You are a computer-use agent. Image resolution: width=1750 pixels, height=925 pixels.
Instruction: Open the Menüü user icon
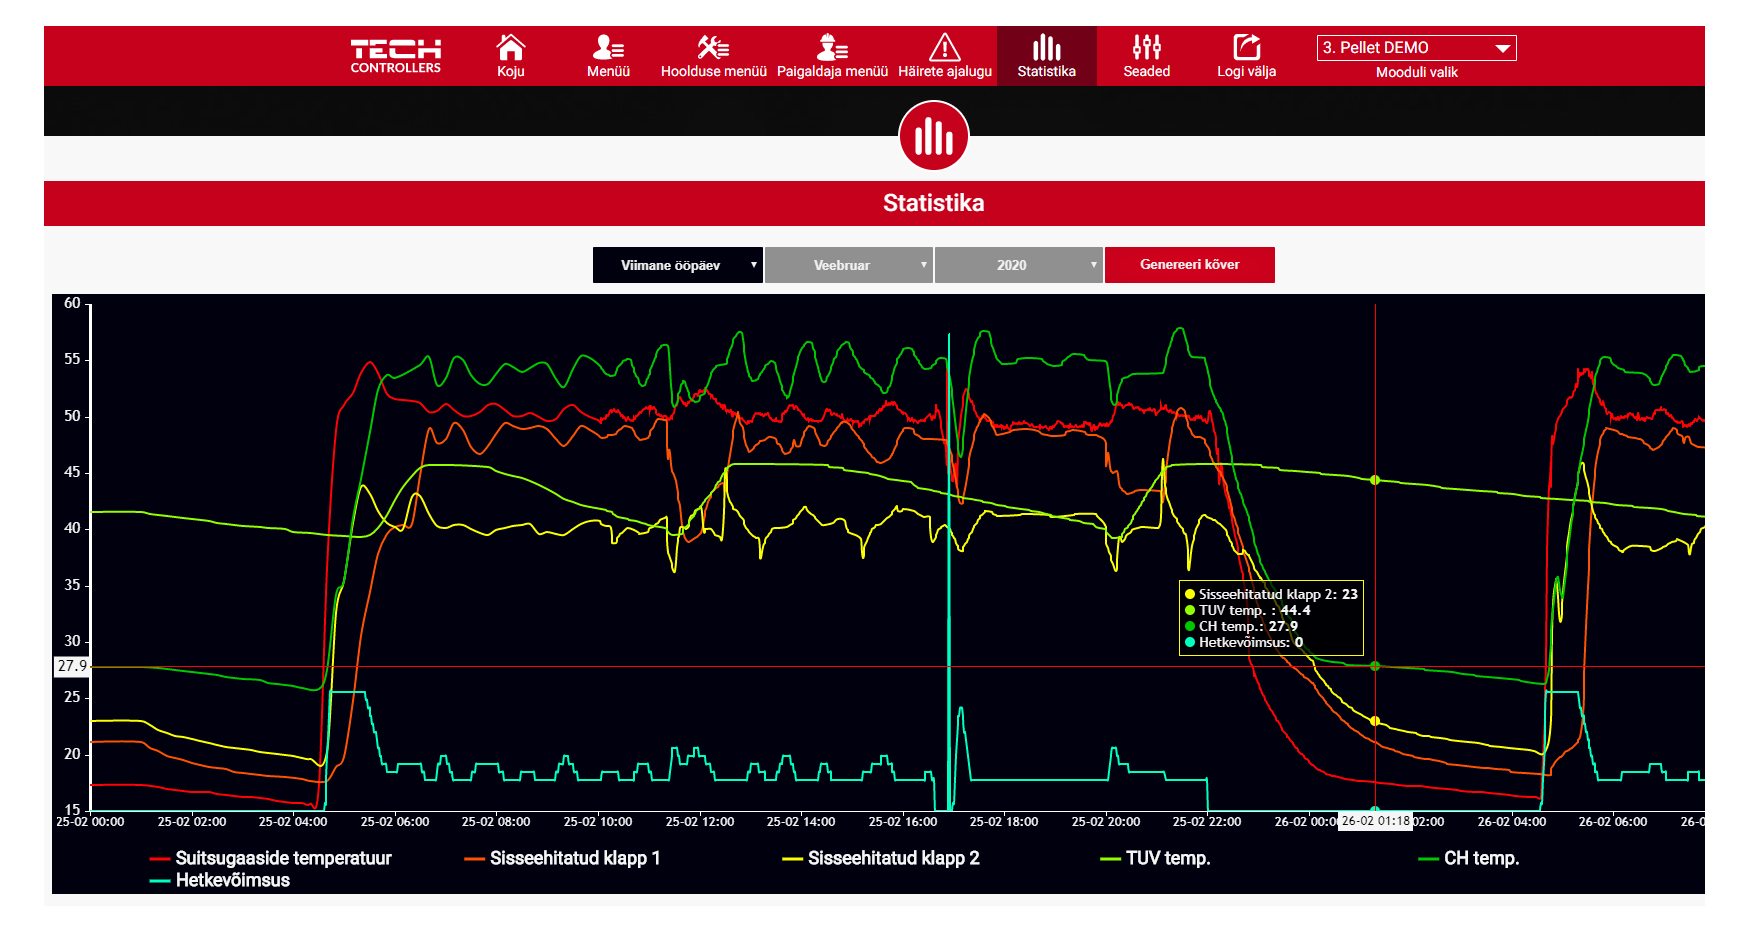608,48
